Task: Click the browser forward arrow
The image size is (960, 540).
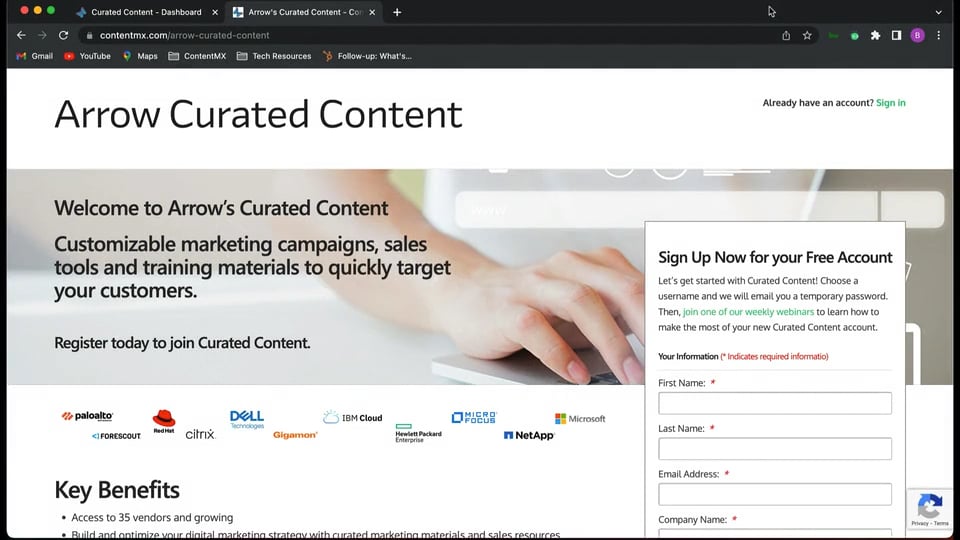Action: point(42,36)
